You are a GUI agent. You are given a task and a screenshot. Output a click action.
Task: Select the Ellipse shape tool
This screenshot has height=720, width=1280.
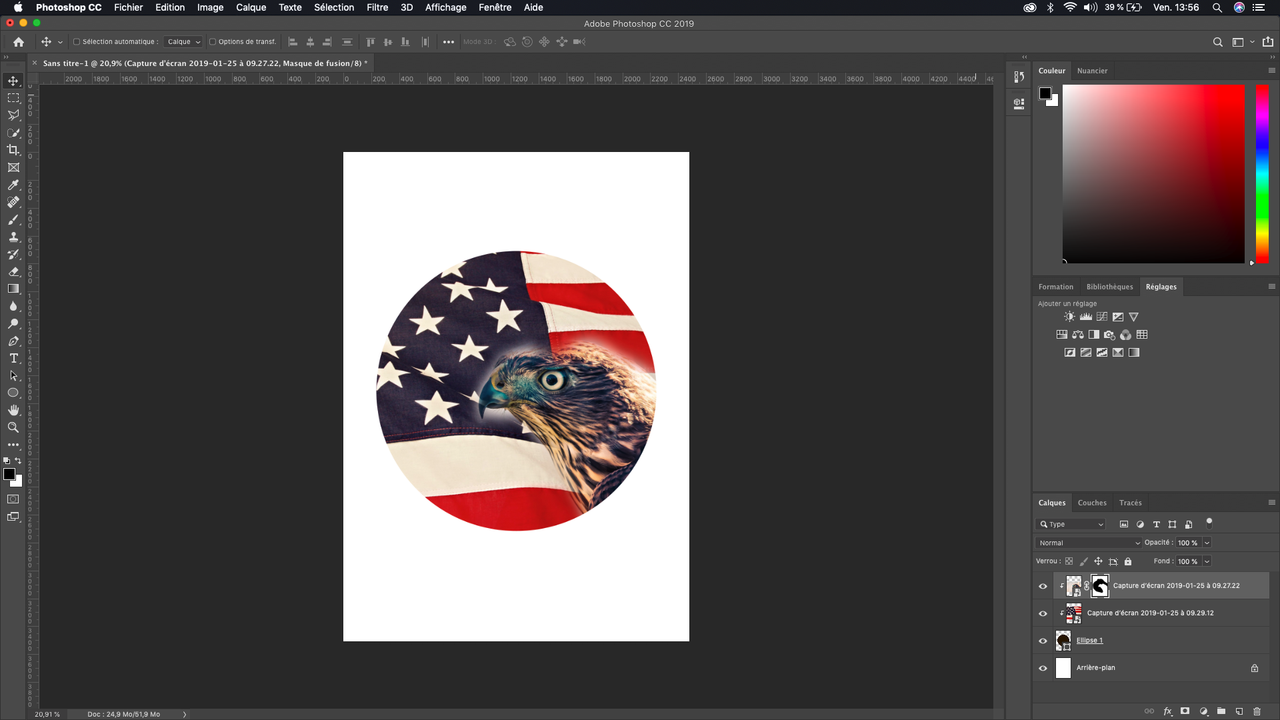coord(13,393)
